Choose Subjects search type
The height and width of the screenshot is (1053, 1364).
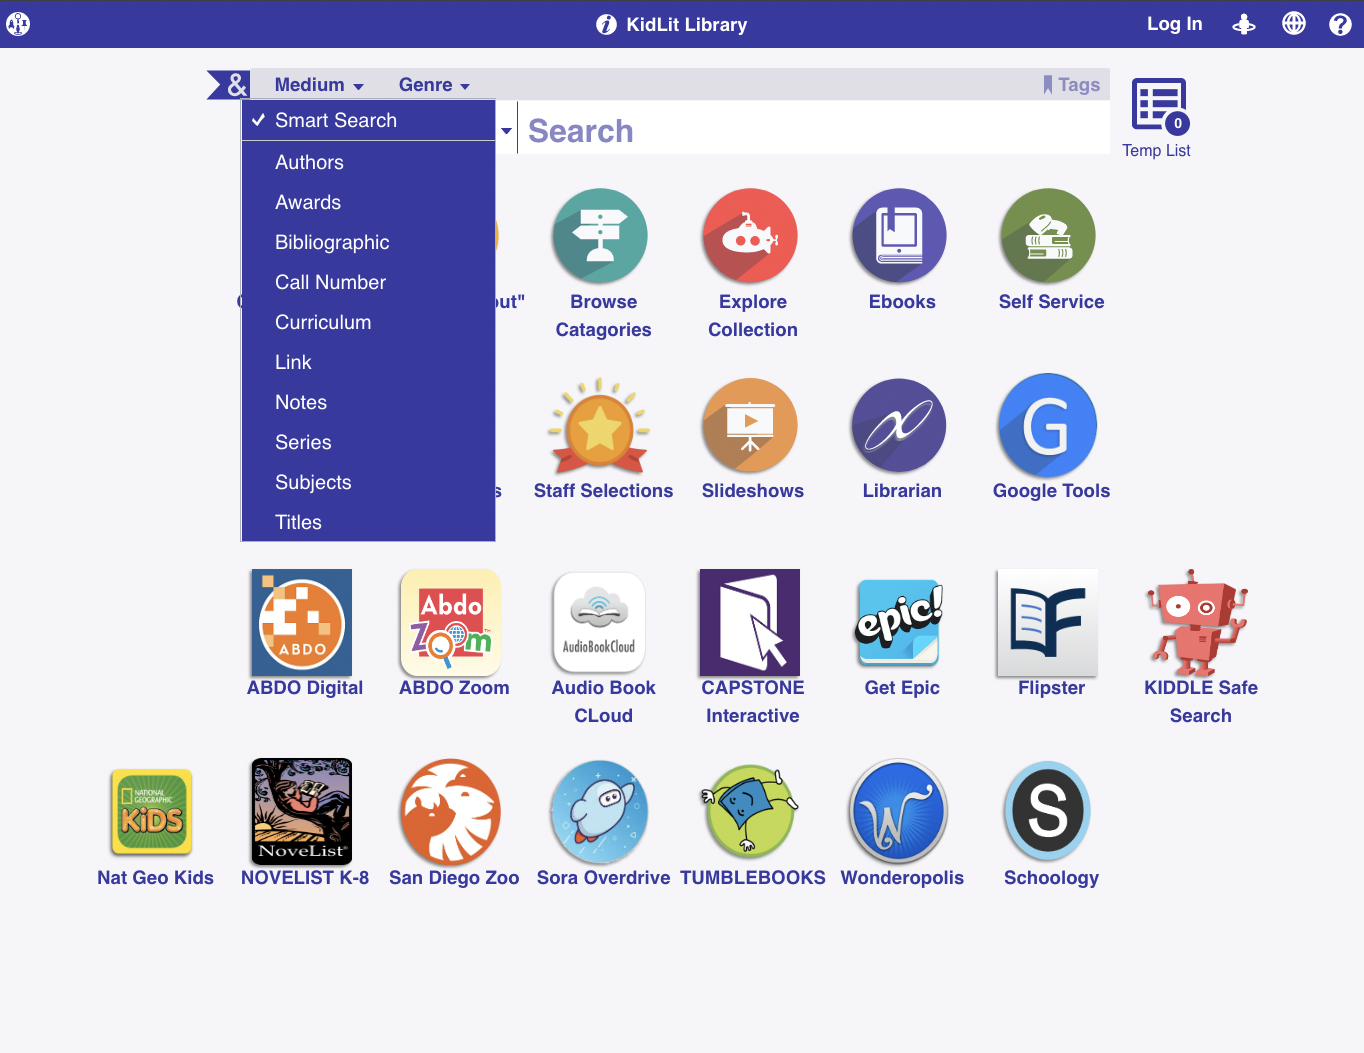368,482
